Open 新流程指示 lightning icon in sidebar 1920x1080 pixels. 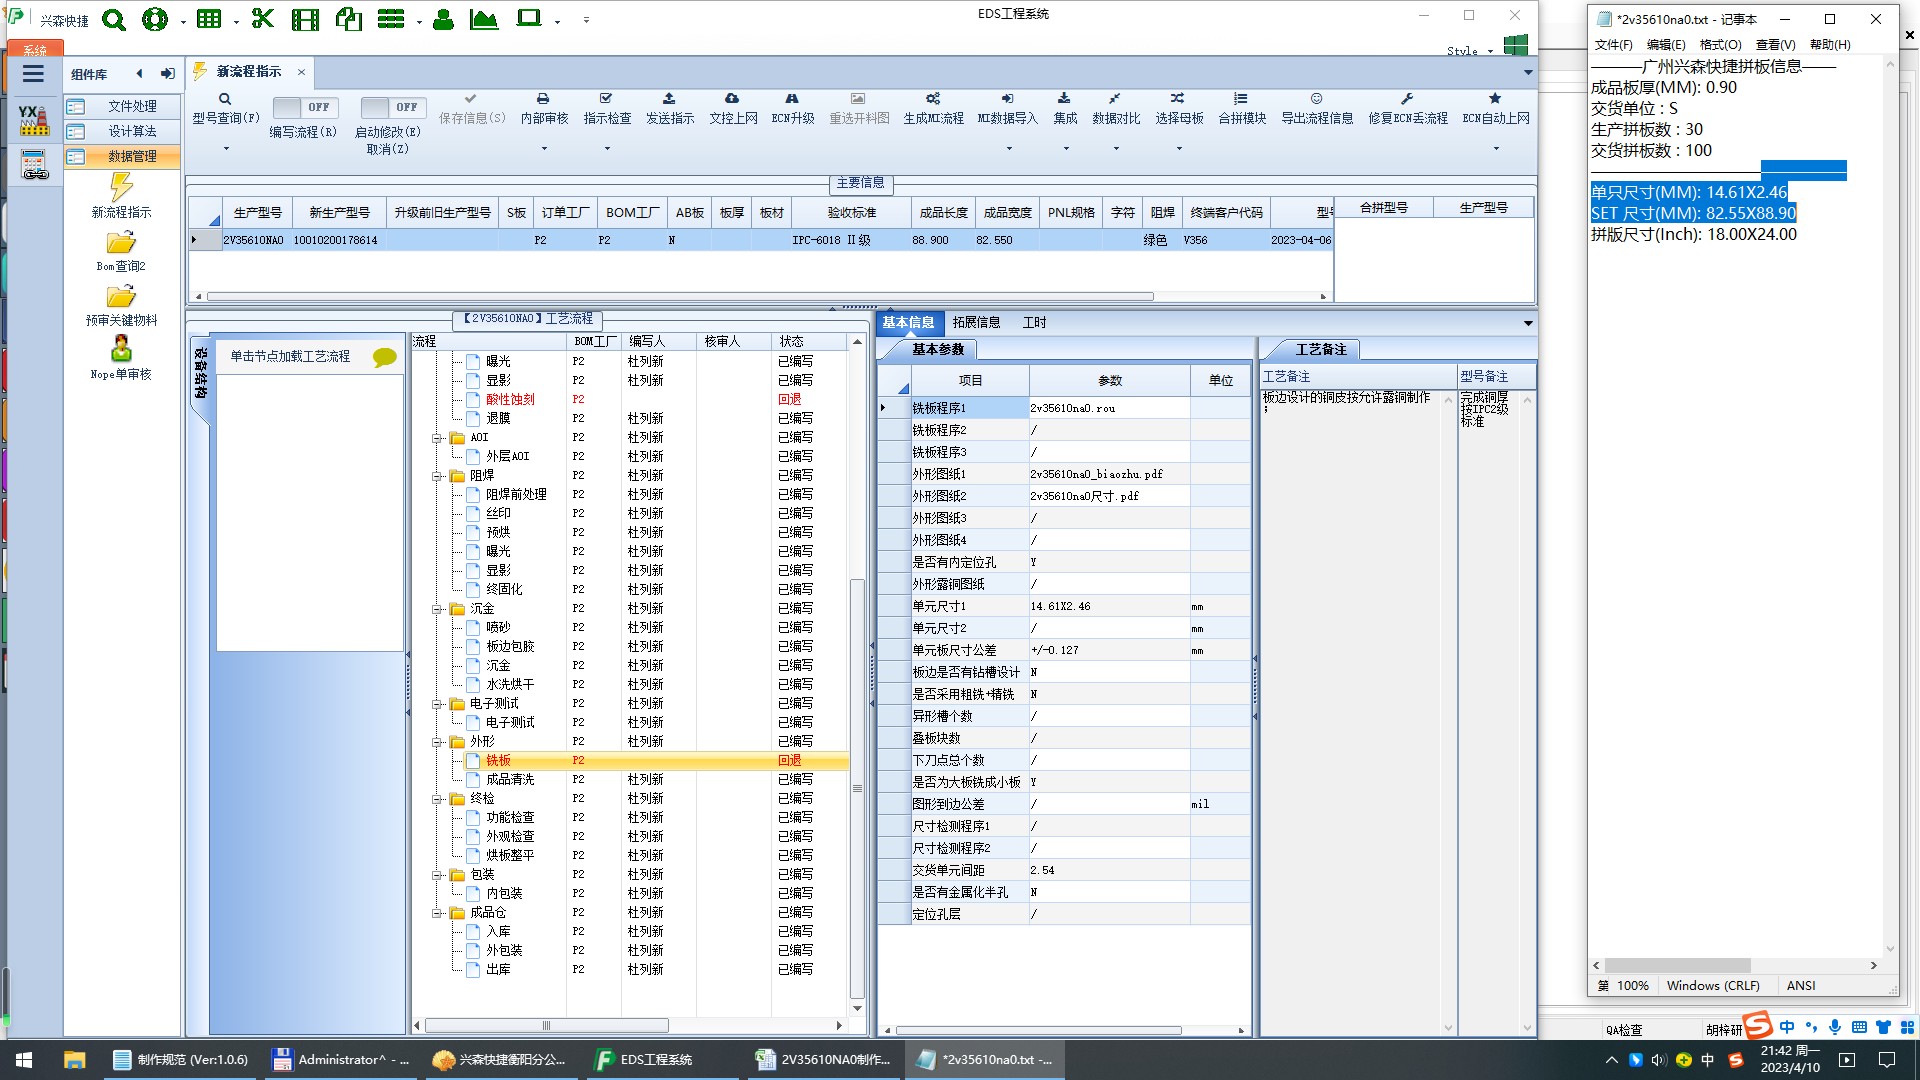(121, 187)
